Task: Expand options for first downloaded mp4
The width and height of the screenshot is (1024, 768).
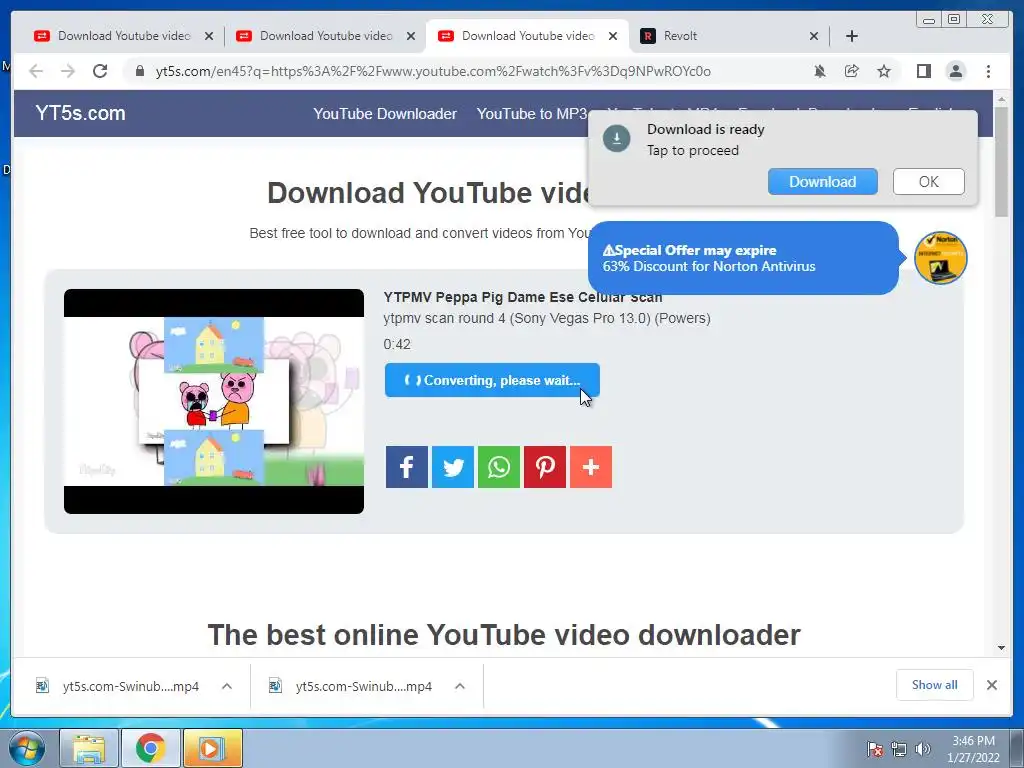Action: pyautogui.click(x=227, y=686)
